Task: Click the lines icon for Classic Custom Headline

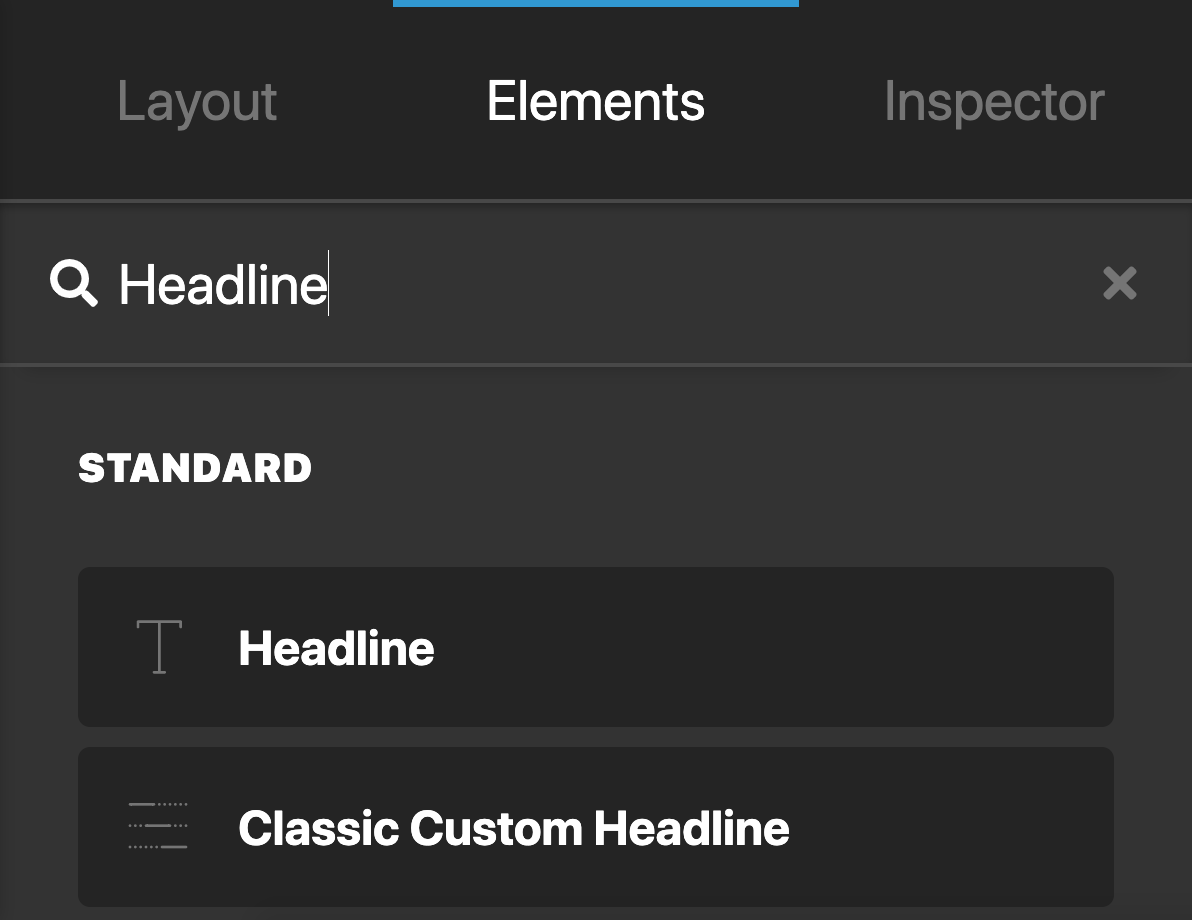Action: (158, 827)
